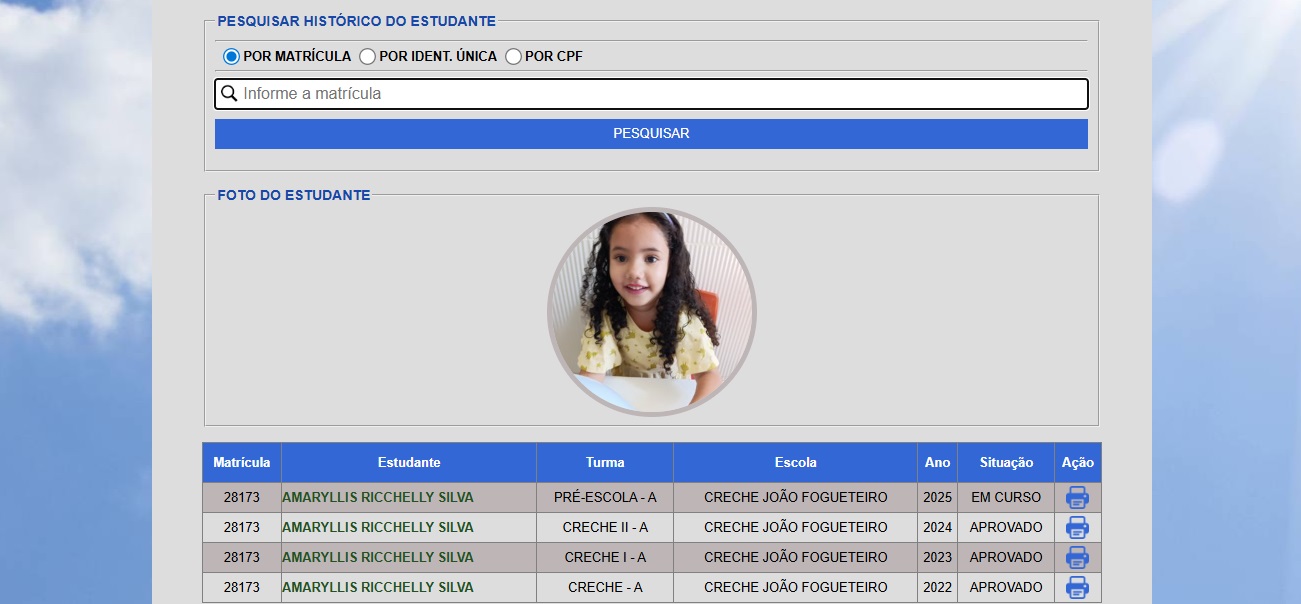Choose the POR IDENT. ÚNICA search option
Image resolution: width=1301 pixels, height=604 pixels.
[368, 57]
